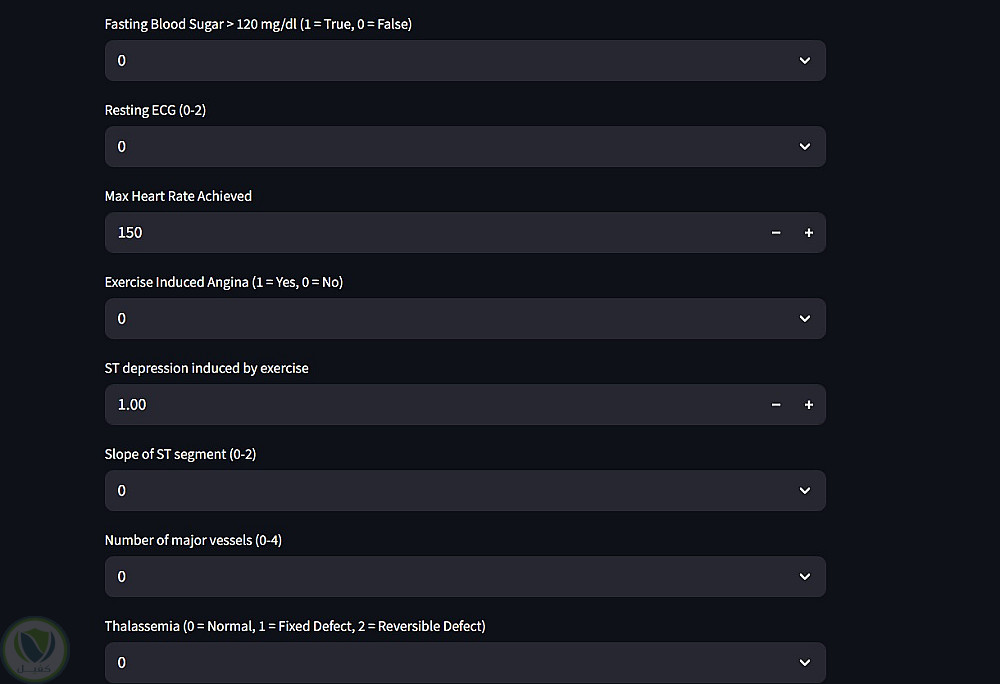Increase ST depression value with plus icon
This screenshot has width=1000, height=684.
click(809, 405)
